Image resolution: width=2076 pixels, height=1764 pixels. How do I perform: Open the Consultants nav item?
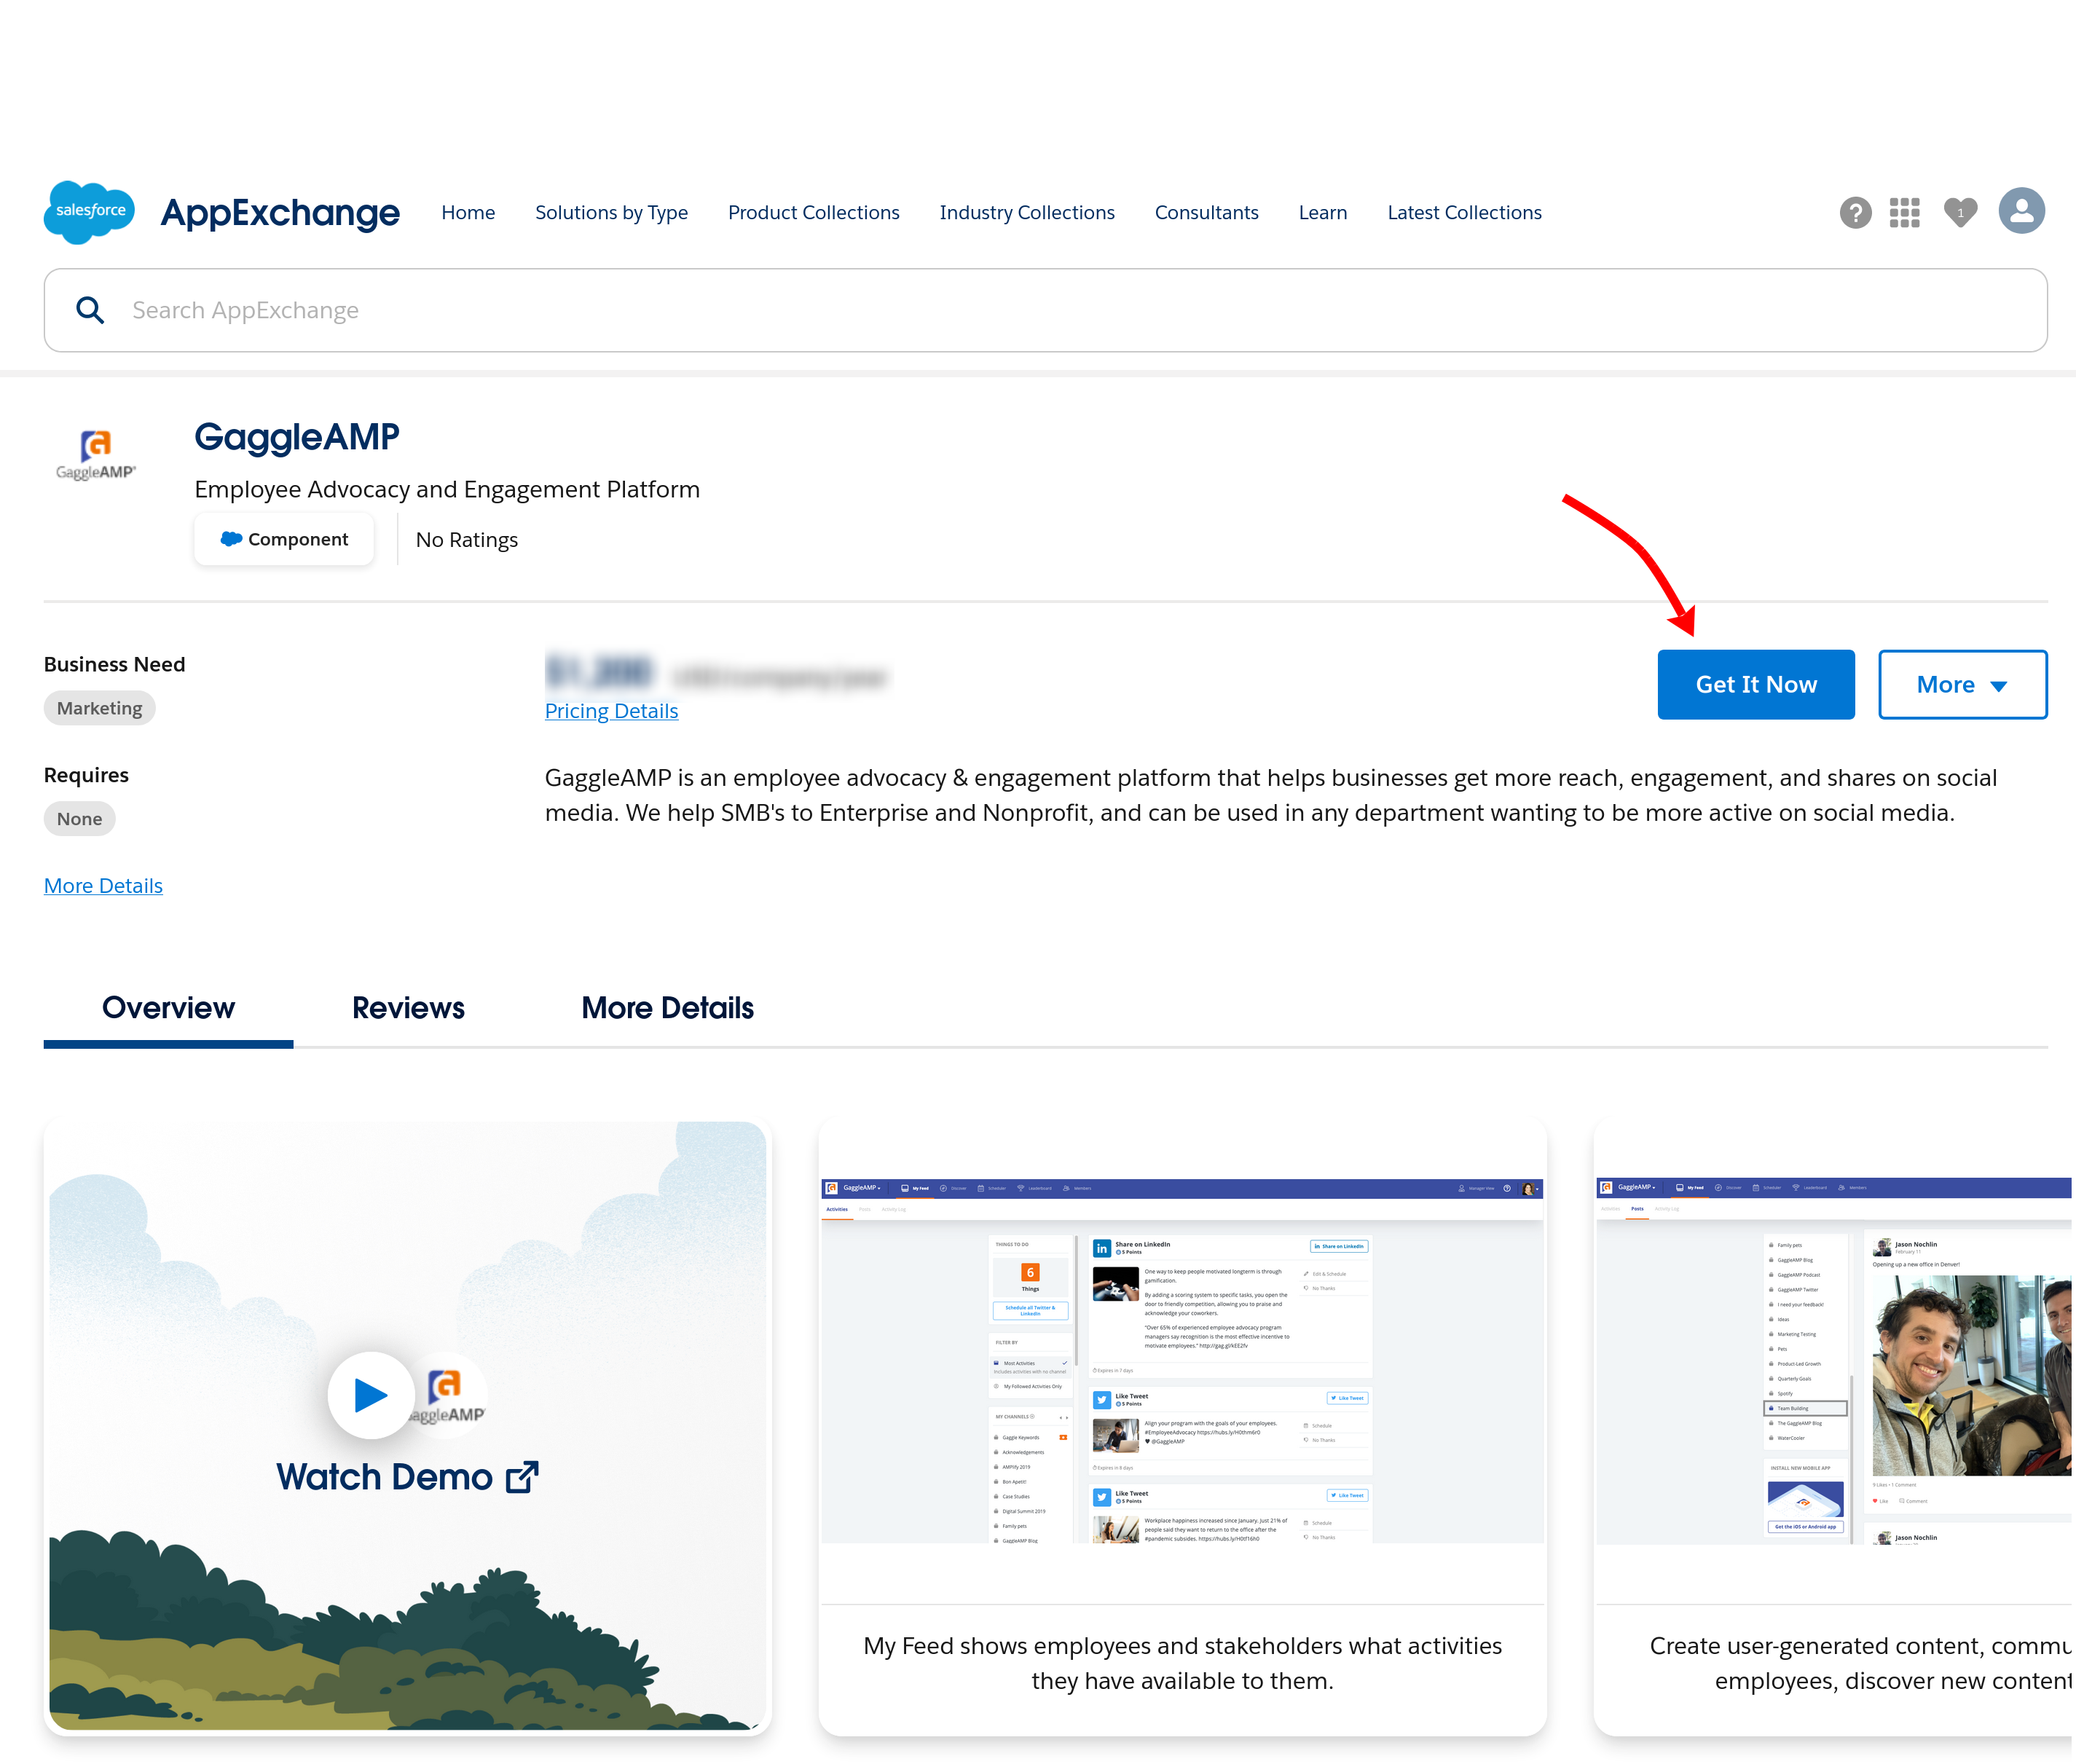coord(1206,213)
